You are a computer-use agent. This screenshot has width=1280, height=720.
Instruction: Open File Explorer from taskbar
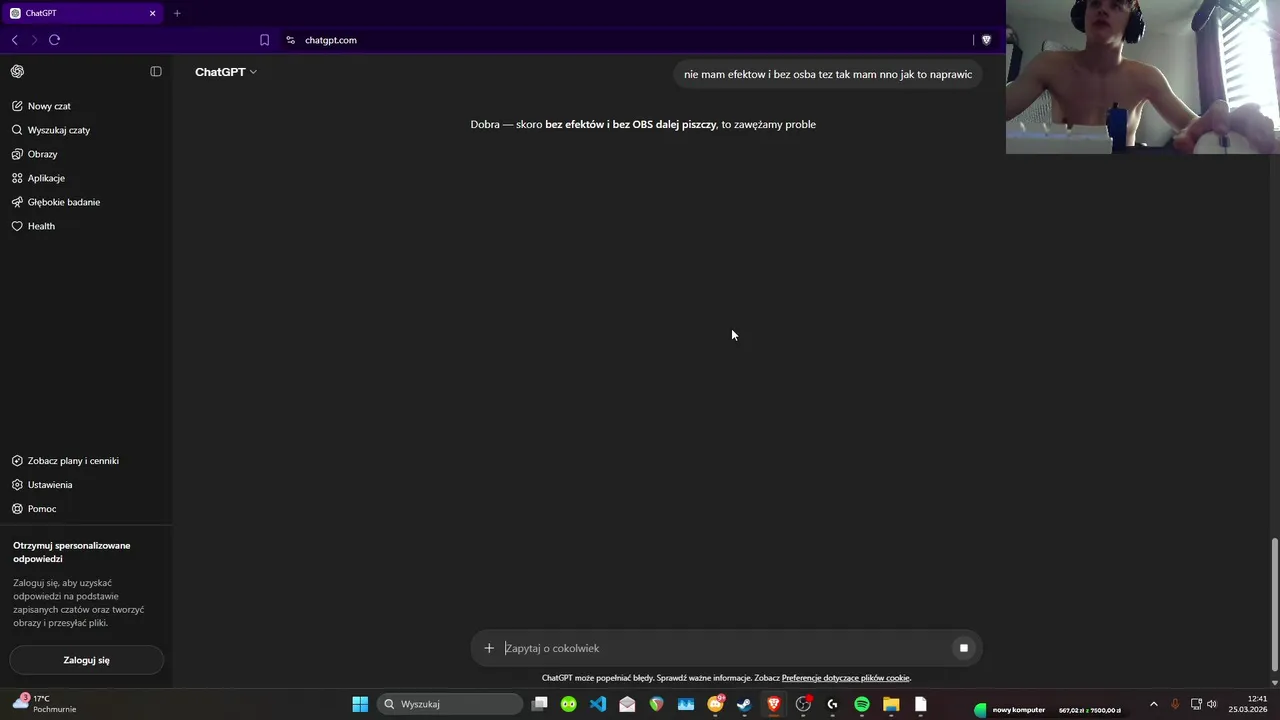(891, 704)
